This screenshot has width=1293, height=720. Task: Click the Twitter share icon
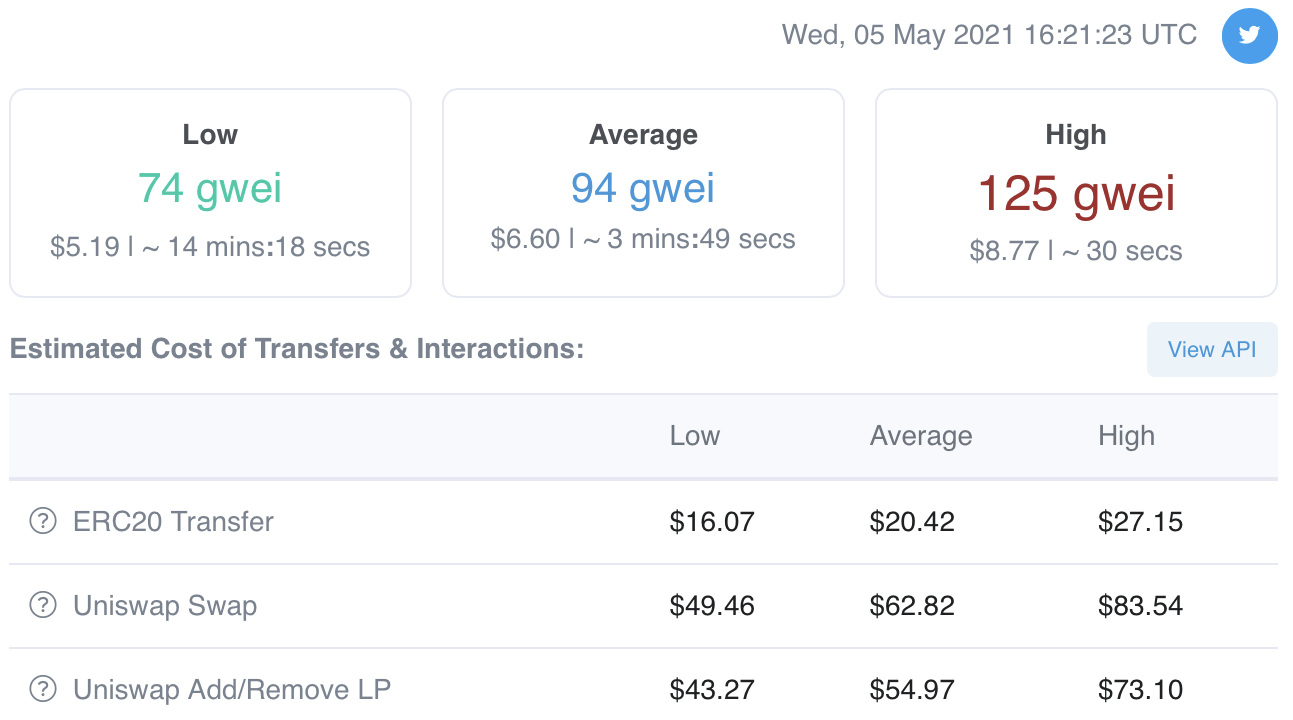click(1249, 36)
